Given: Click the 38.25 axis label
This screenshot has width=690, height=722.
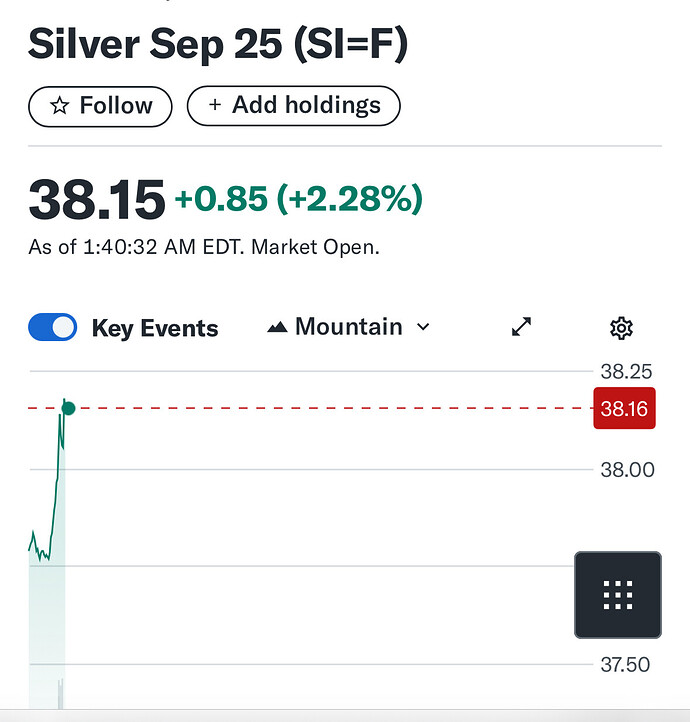Looking at the screenshot, I should (x=626, y=372).
